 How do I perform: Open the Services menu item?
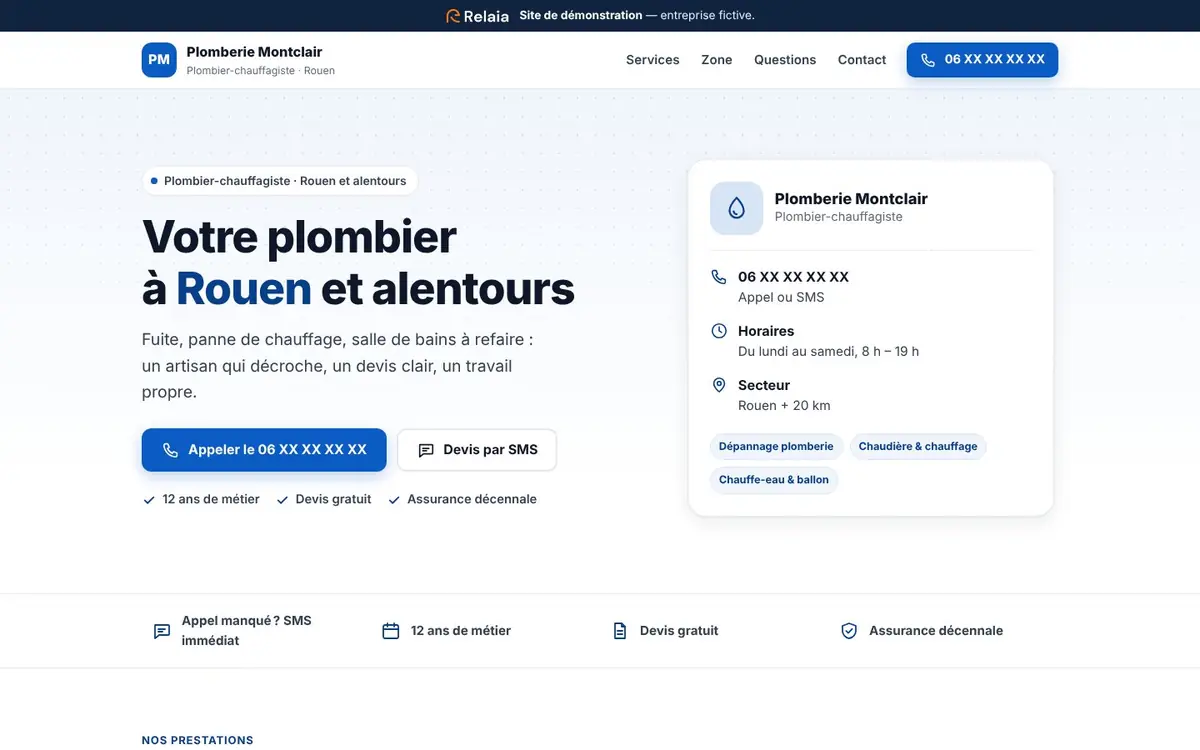click(x=653, y=60)
